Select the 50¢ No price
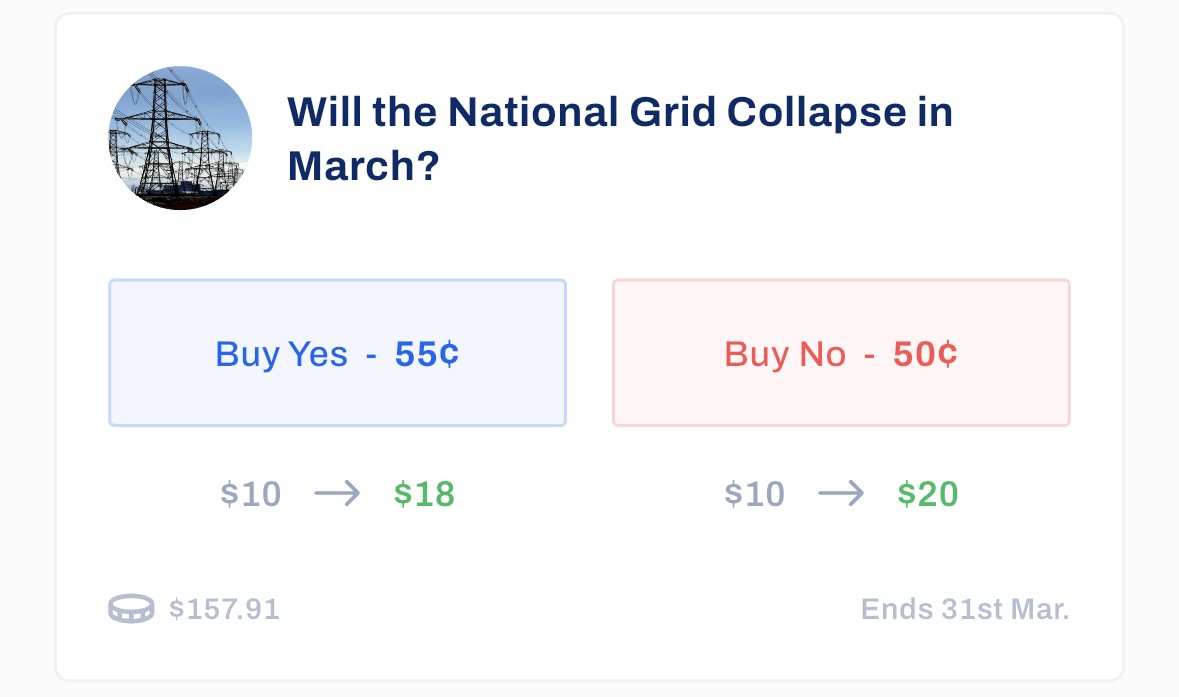This screenshot has width=1179, height=697. (925, 354)
